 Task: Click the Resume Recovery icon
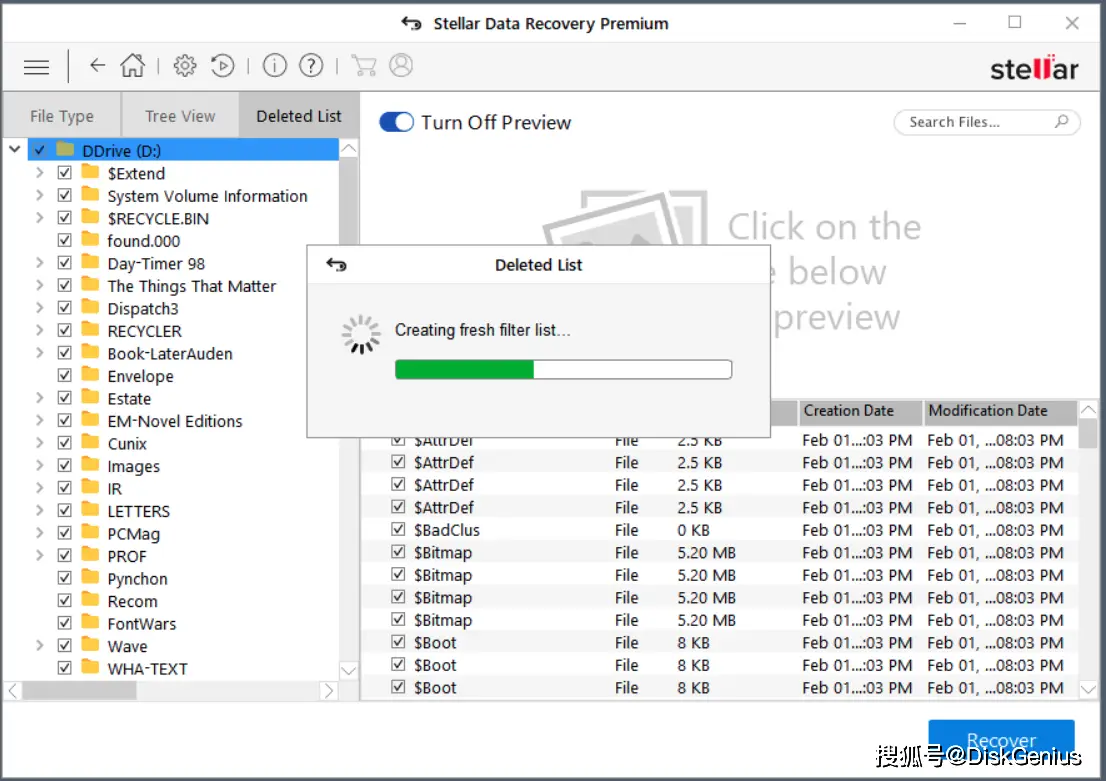(x=222, y=66)
